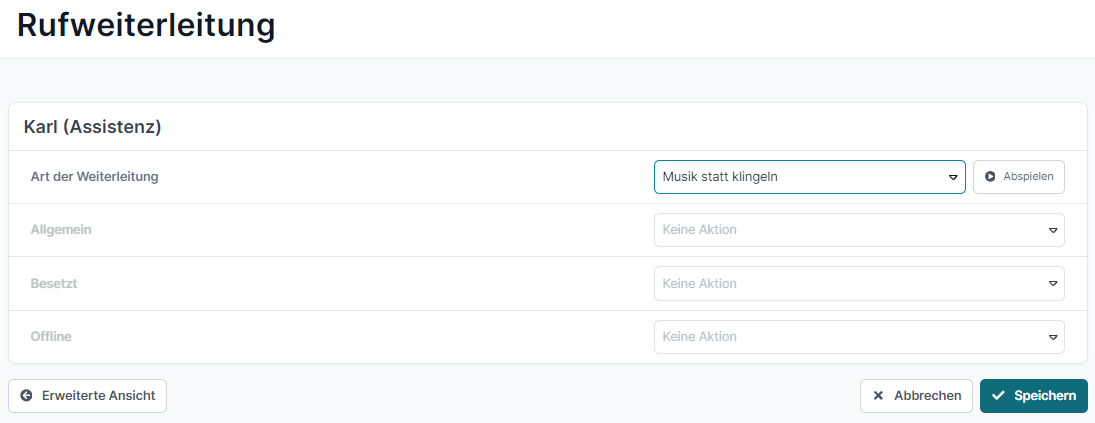Switch to Erweiterte Ansicht

[x=88, y=396]
